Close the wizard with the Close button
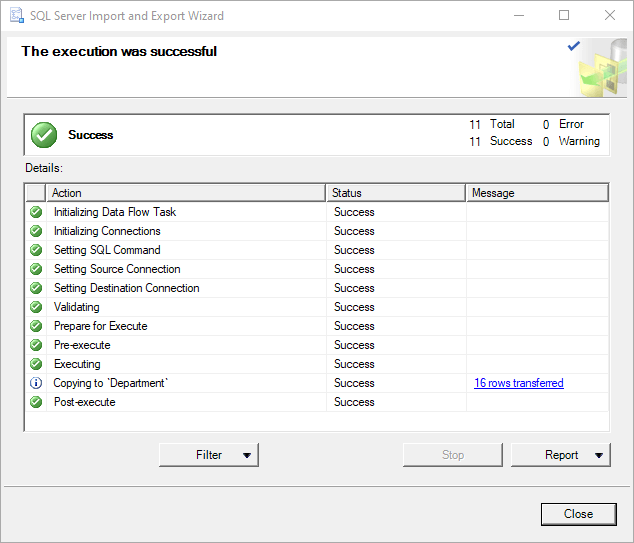Viewport: 634px width, 543px height. 579,514
